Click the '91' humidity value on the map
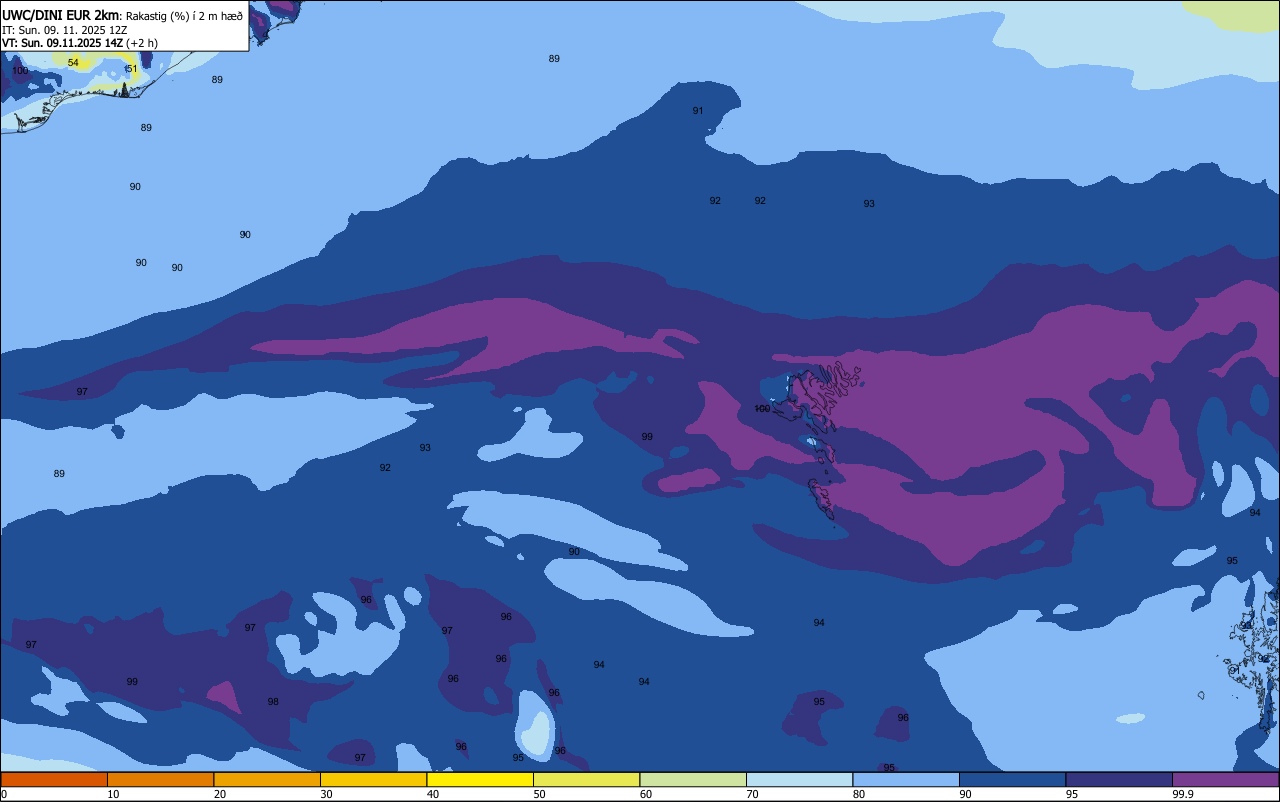The image size is (1280, 802). coord(698,111)
